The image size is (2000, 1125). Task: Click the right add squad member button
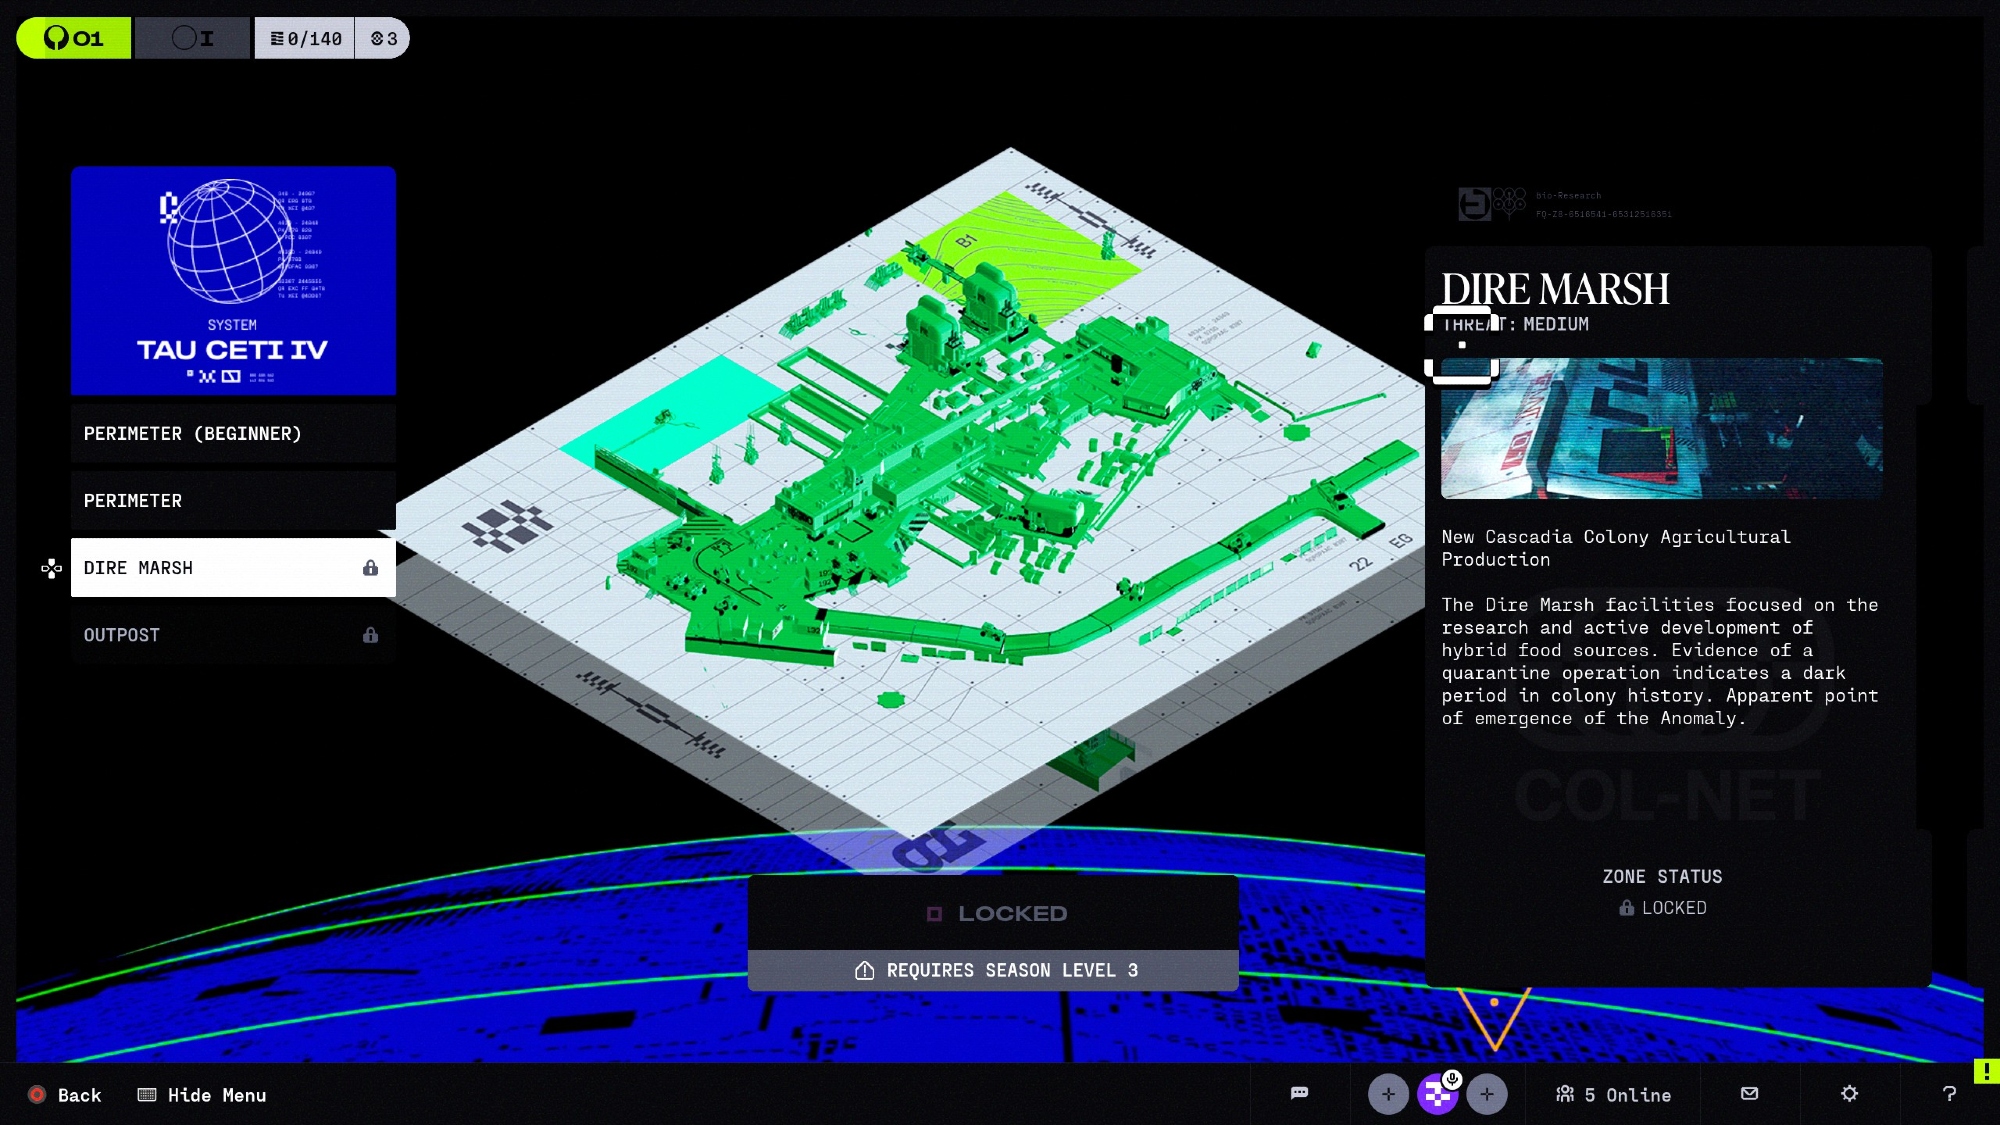point(1487,1094)
